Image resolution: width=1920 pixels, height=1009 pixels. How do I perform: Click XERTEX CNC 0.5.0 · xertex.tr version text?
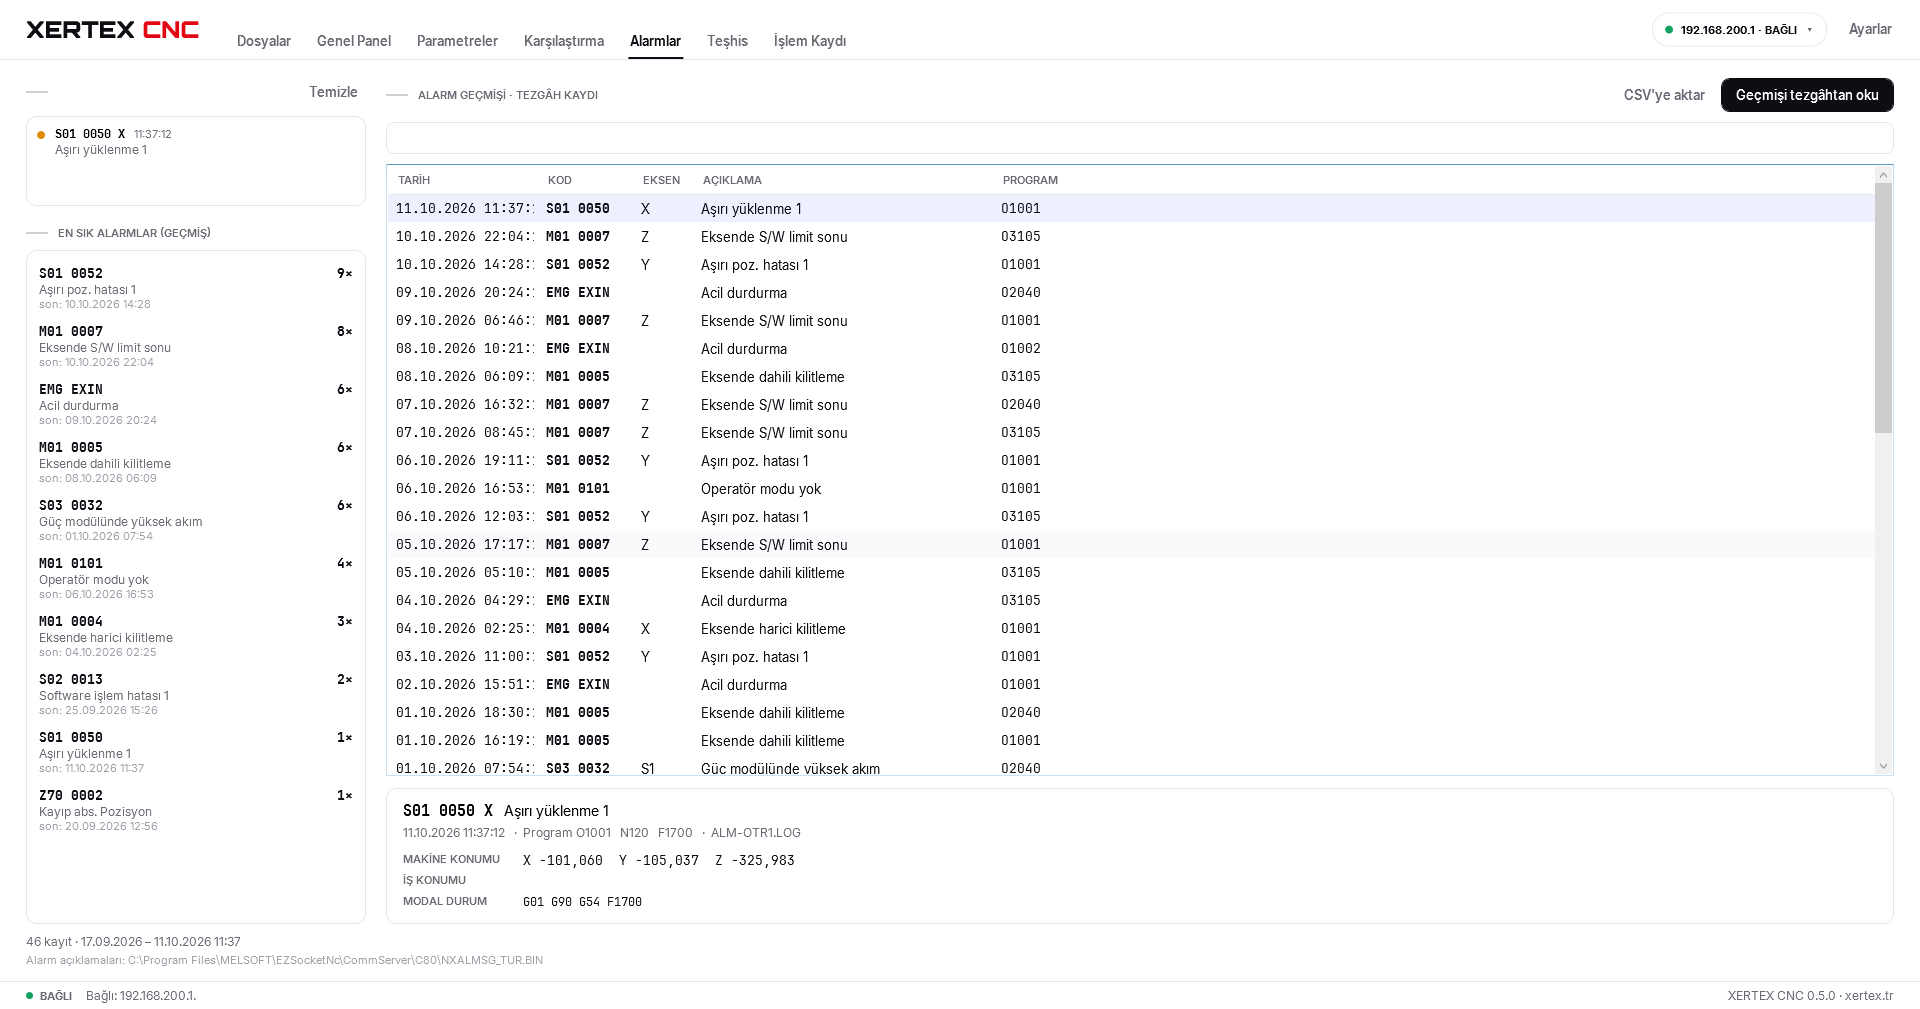click(x=1810, y=996)
